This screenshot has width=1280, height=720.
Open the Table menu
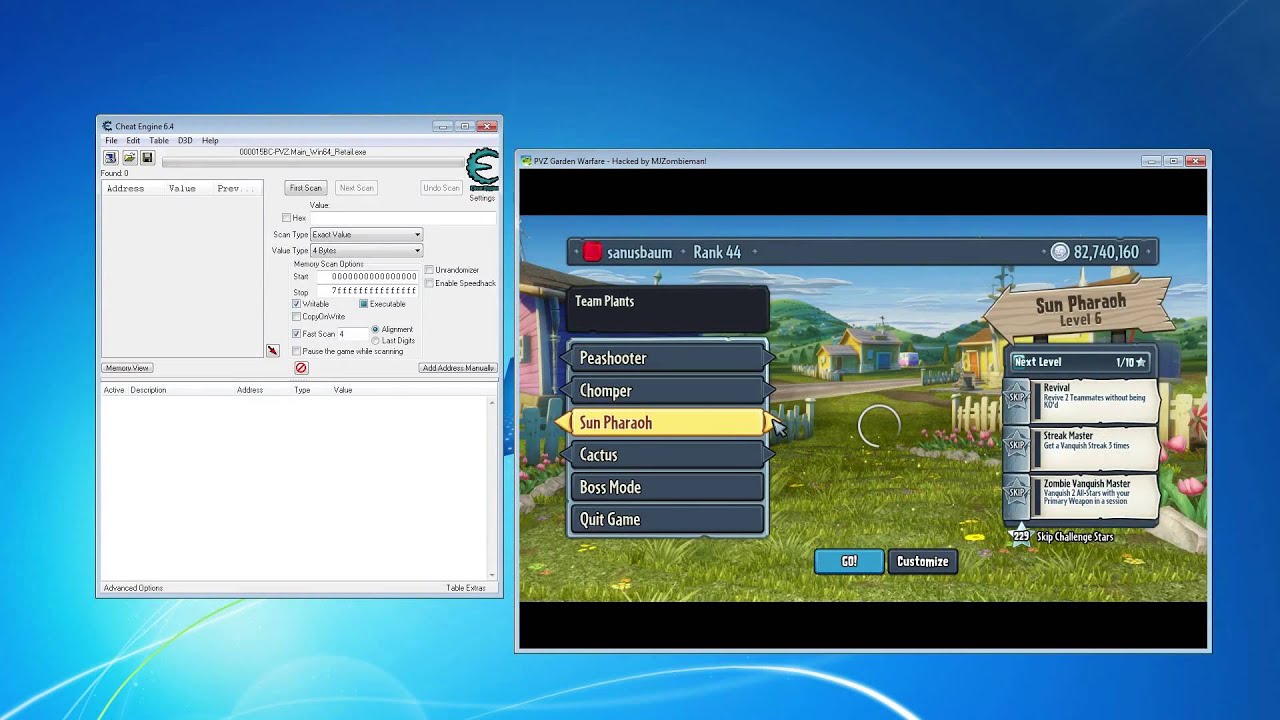pos(159,141)
